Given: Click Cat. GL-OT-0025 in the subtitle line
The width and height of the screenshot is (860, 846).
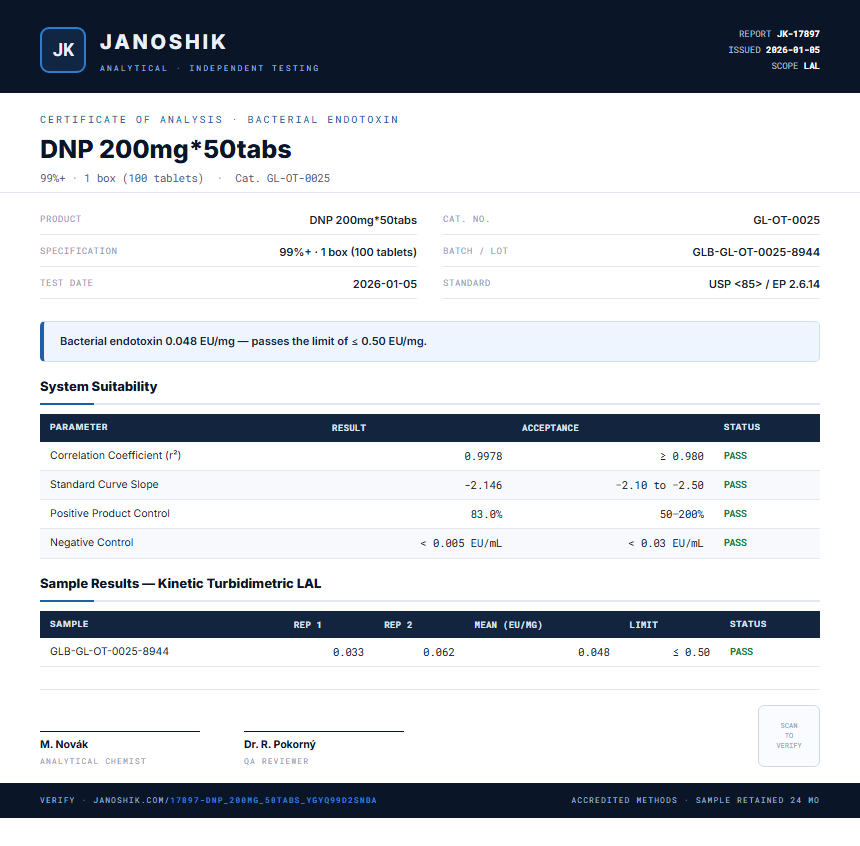Looking at the screenshot, I should pos(282,178).
